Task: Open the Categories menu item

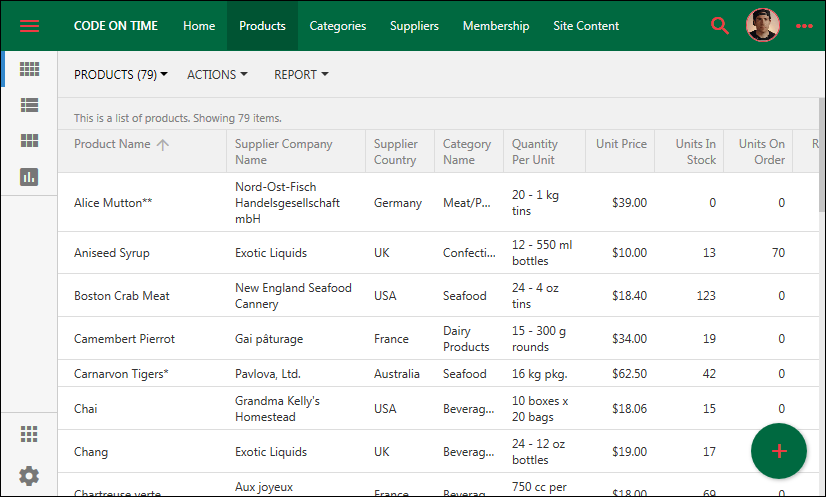Action: pos(338,26)
